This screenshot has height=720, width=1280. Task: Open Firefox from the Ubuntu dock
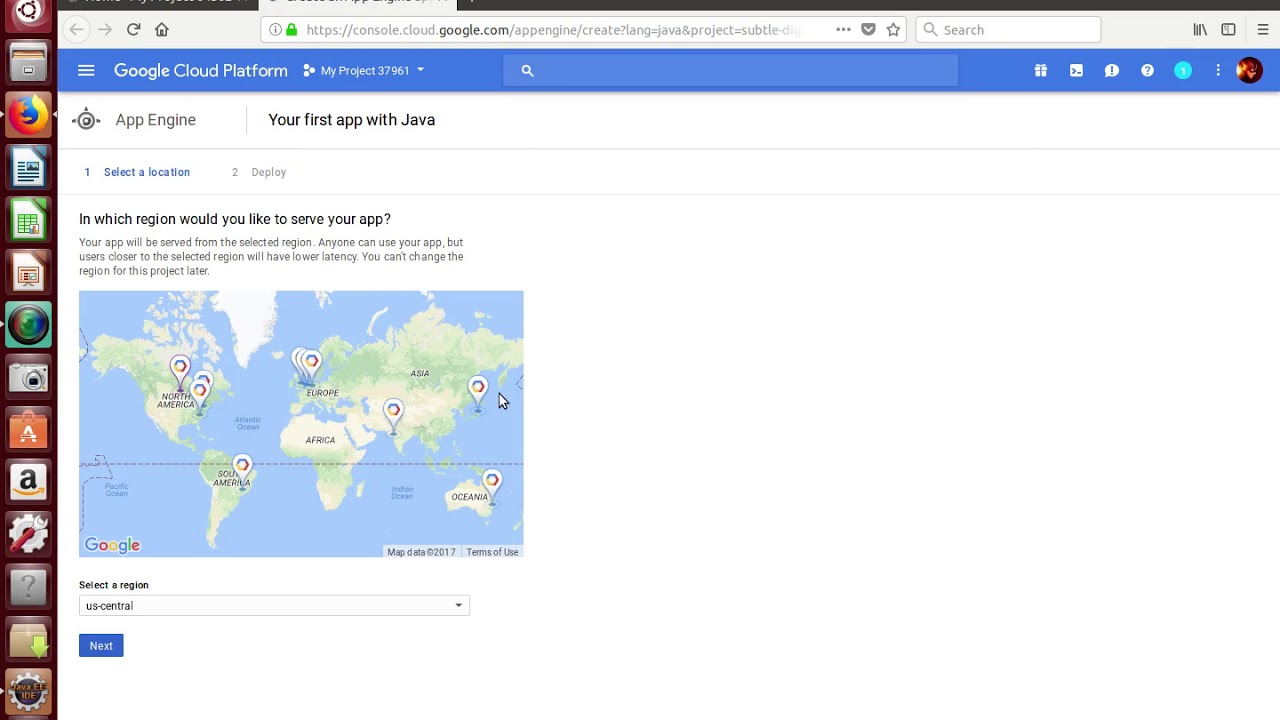(x=28, y=114)
